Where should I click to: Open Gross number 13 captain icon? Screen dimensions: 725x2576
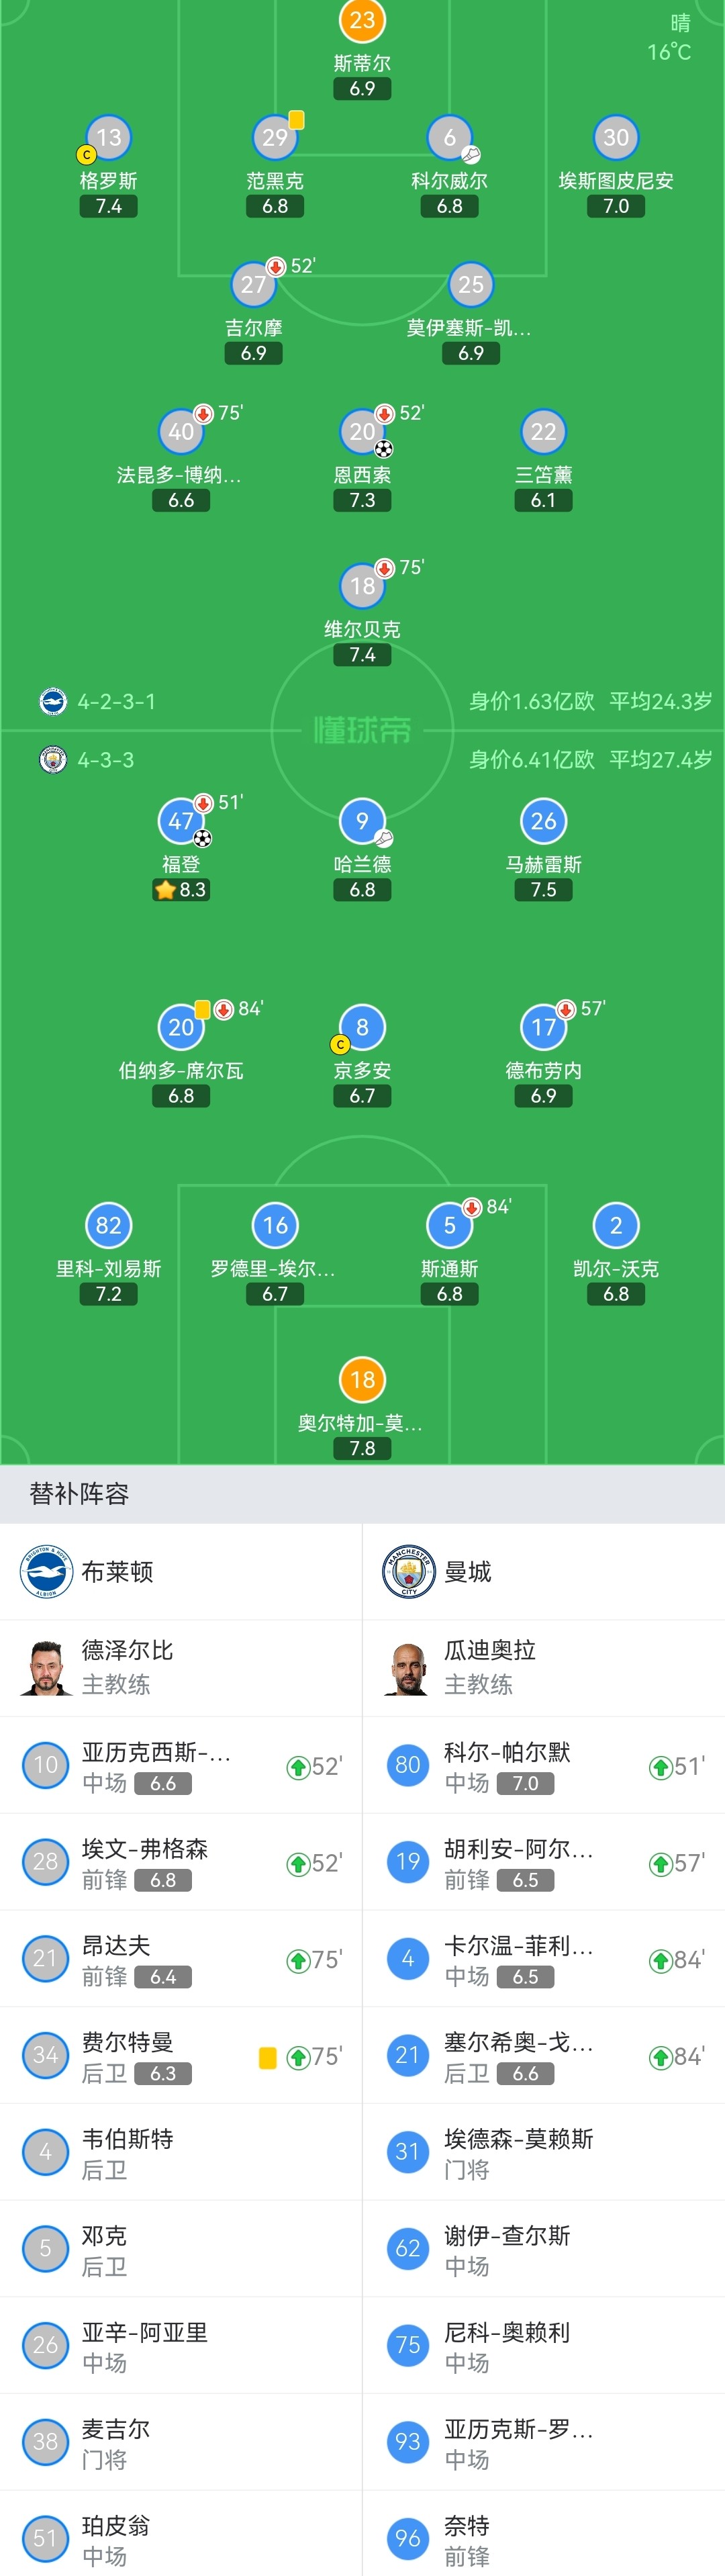pos(108,138)
